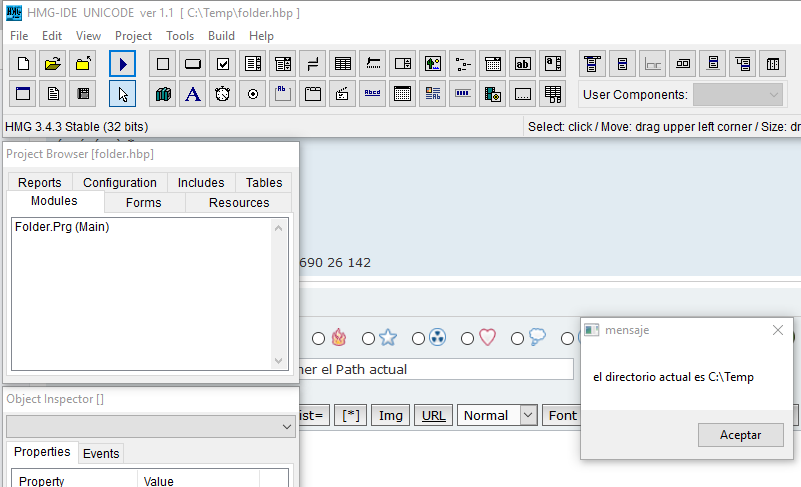Click Aceptar in the mensaje dialog
The image size is (801, 487).
pos(741,435)
